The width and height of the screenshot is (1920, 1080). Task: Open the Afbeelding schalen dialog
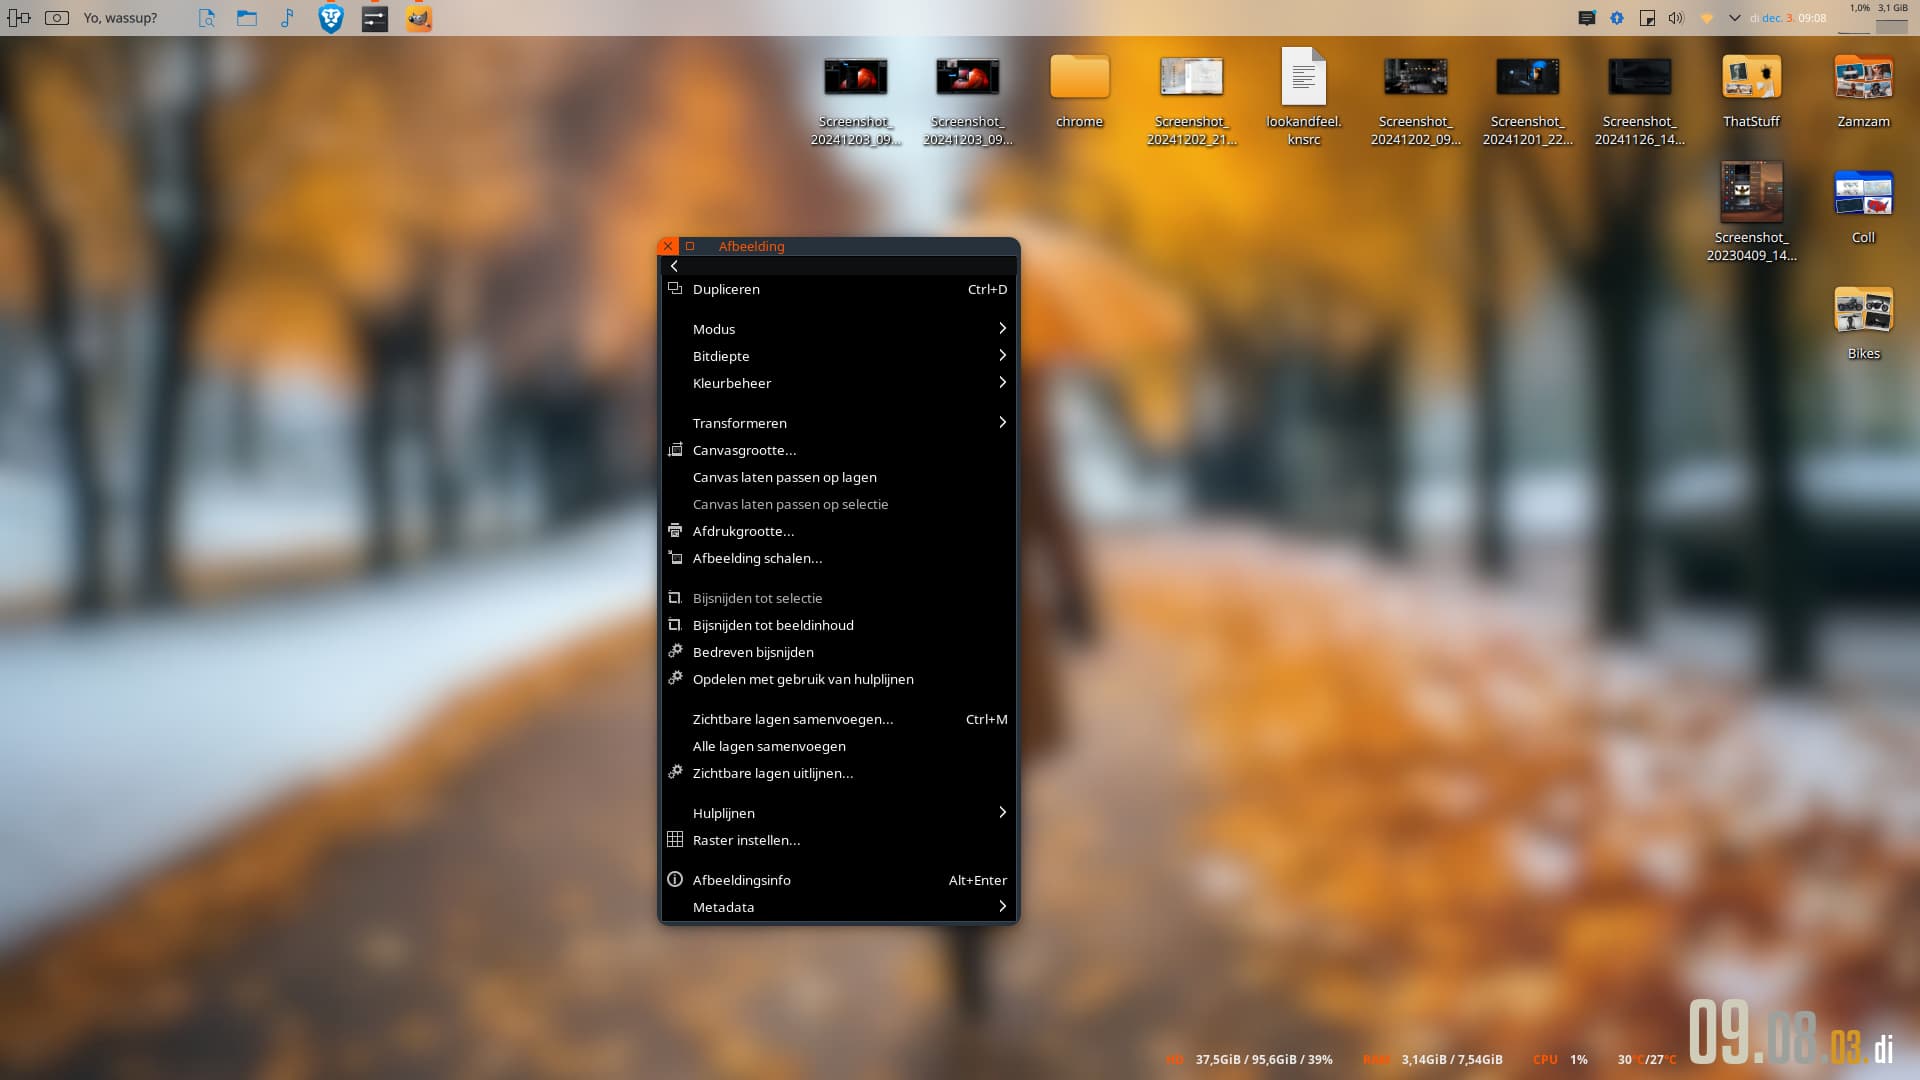757,558
